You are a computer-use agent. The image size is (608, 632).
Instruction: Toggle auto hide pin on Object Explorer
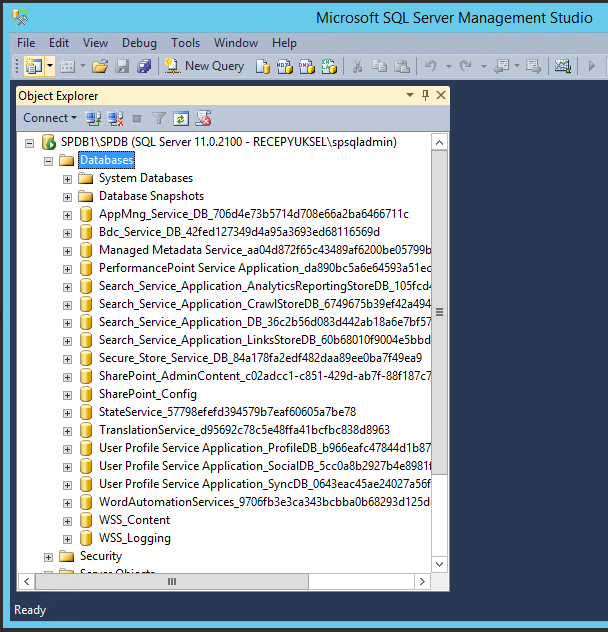pos(425,96)
